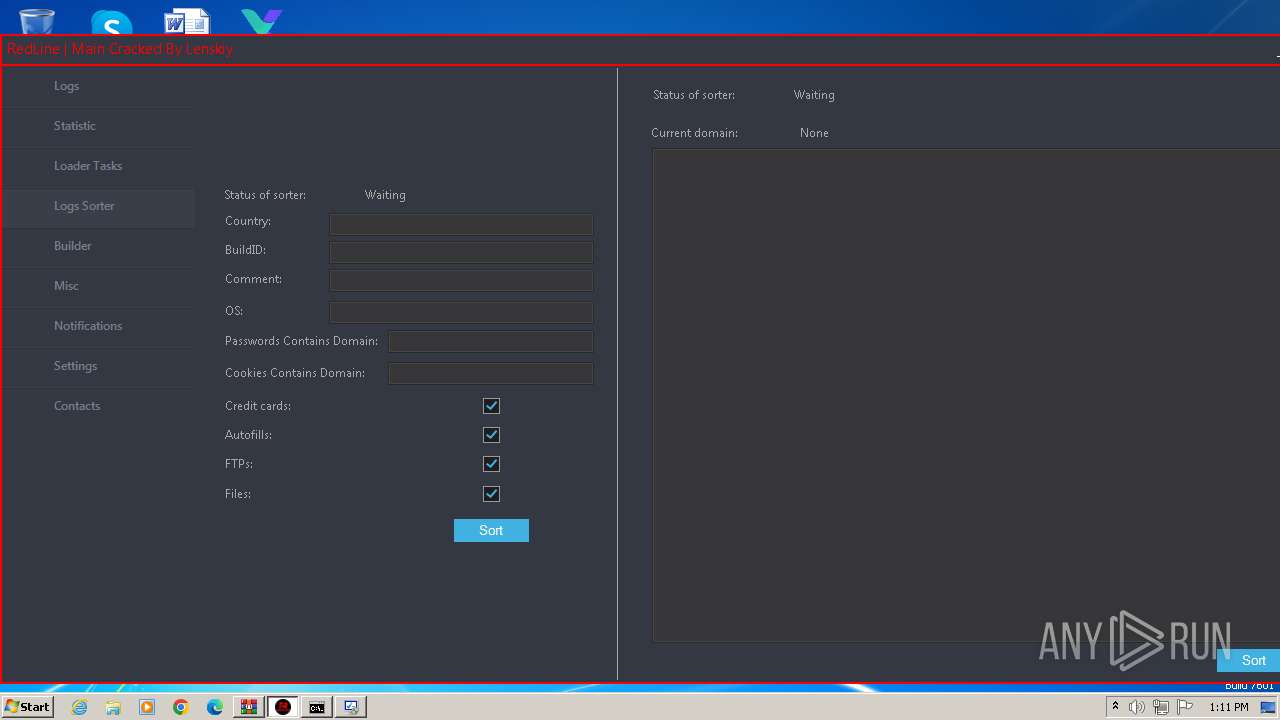Uncheck the Credit cards checkbox
The width and height of the screenshot is (1280, 720).
491,406
